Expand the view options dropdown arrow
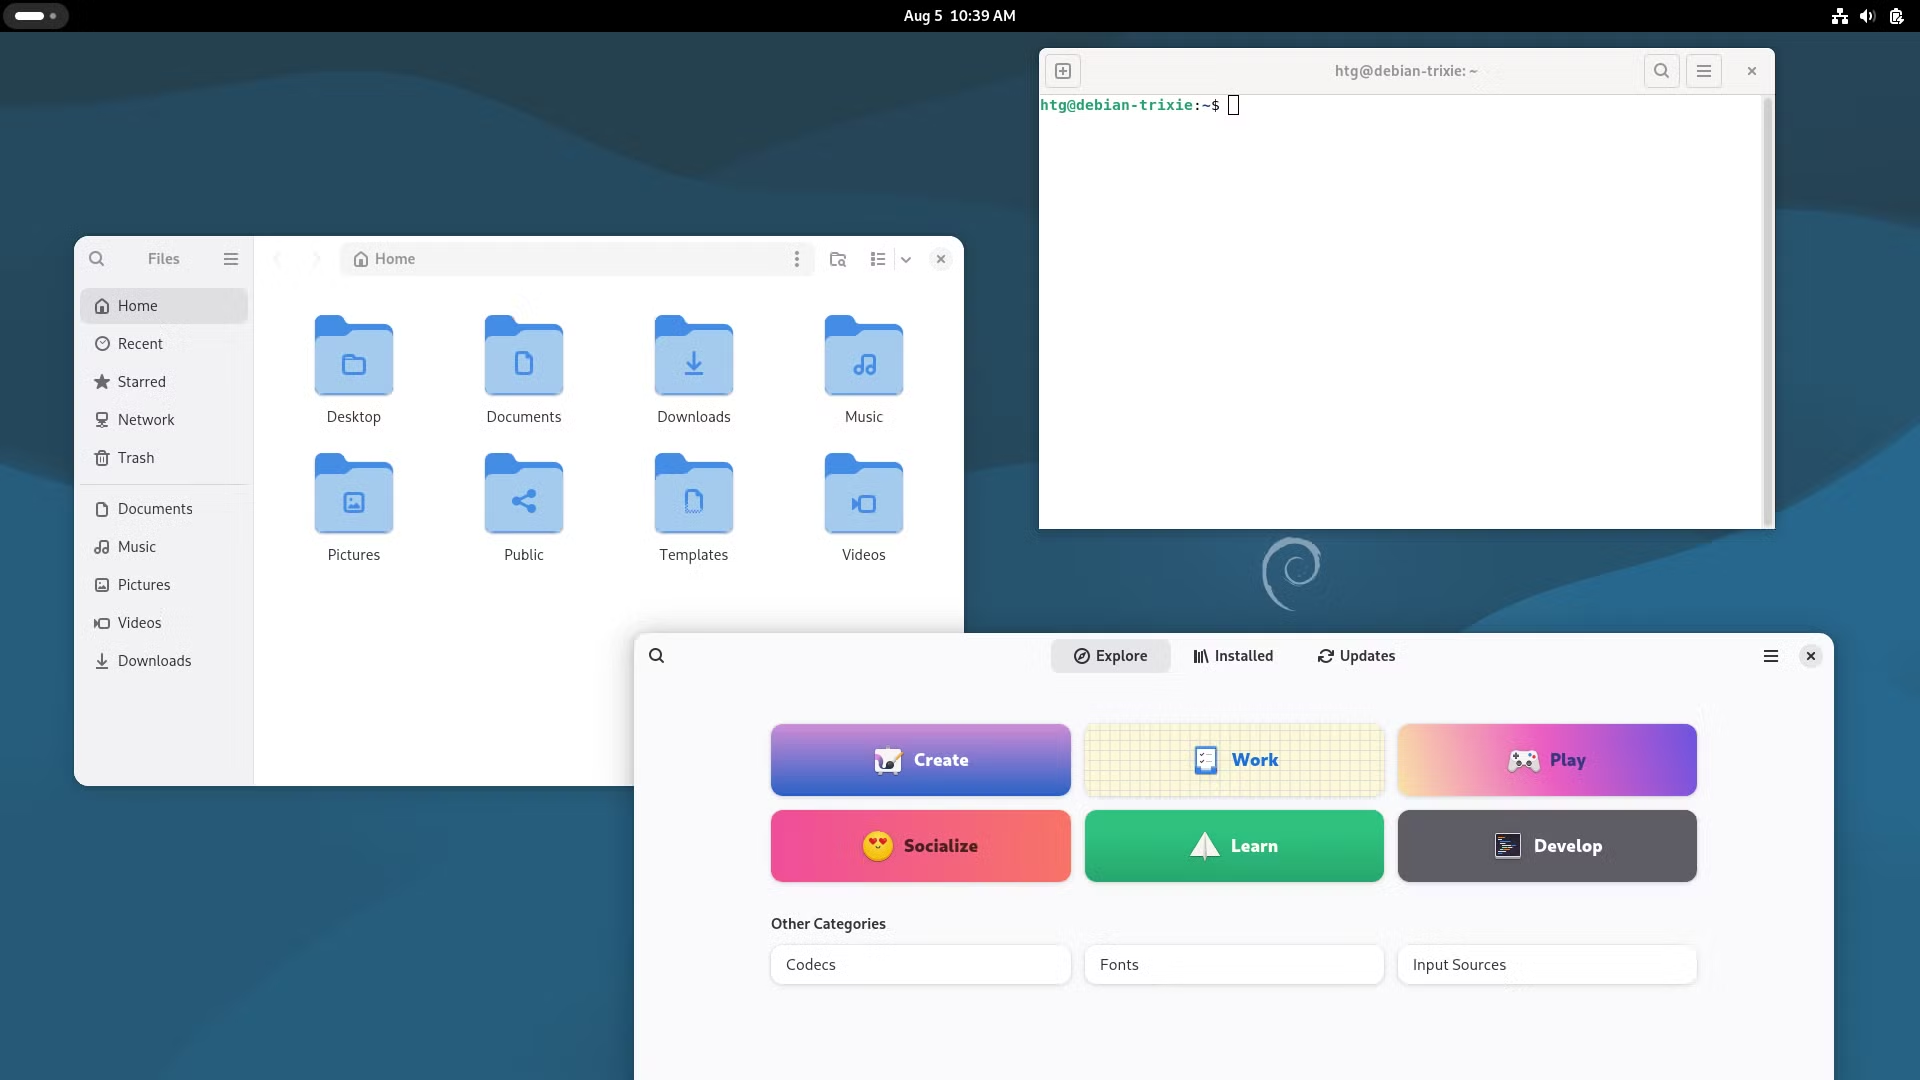1920x1080 pixels. 906,259
